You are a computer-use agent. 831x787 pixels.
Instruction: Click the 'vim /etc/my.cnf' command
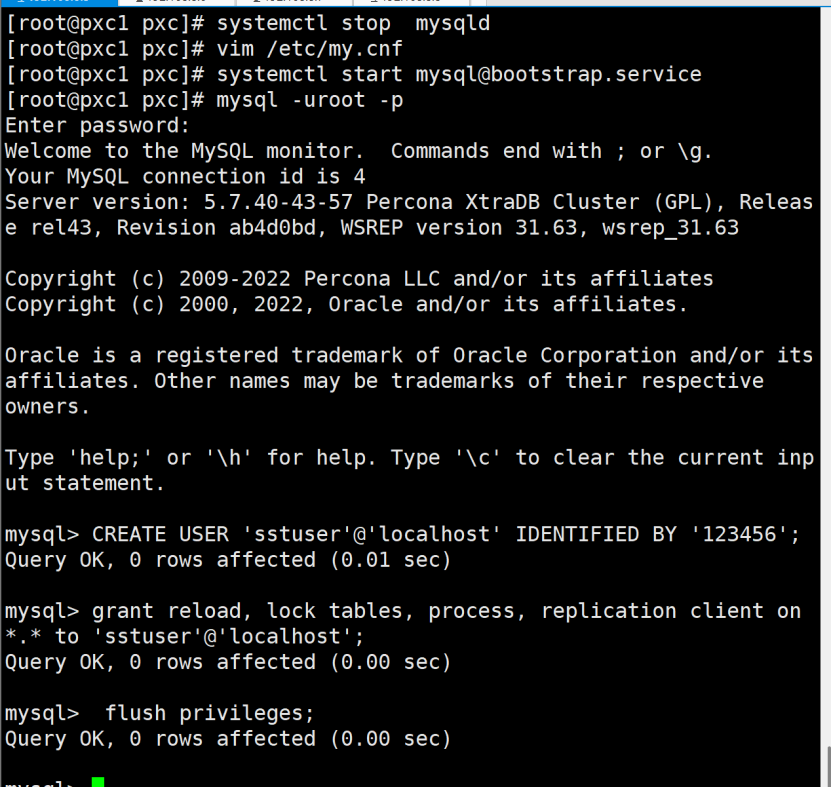(310, 49)
